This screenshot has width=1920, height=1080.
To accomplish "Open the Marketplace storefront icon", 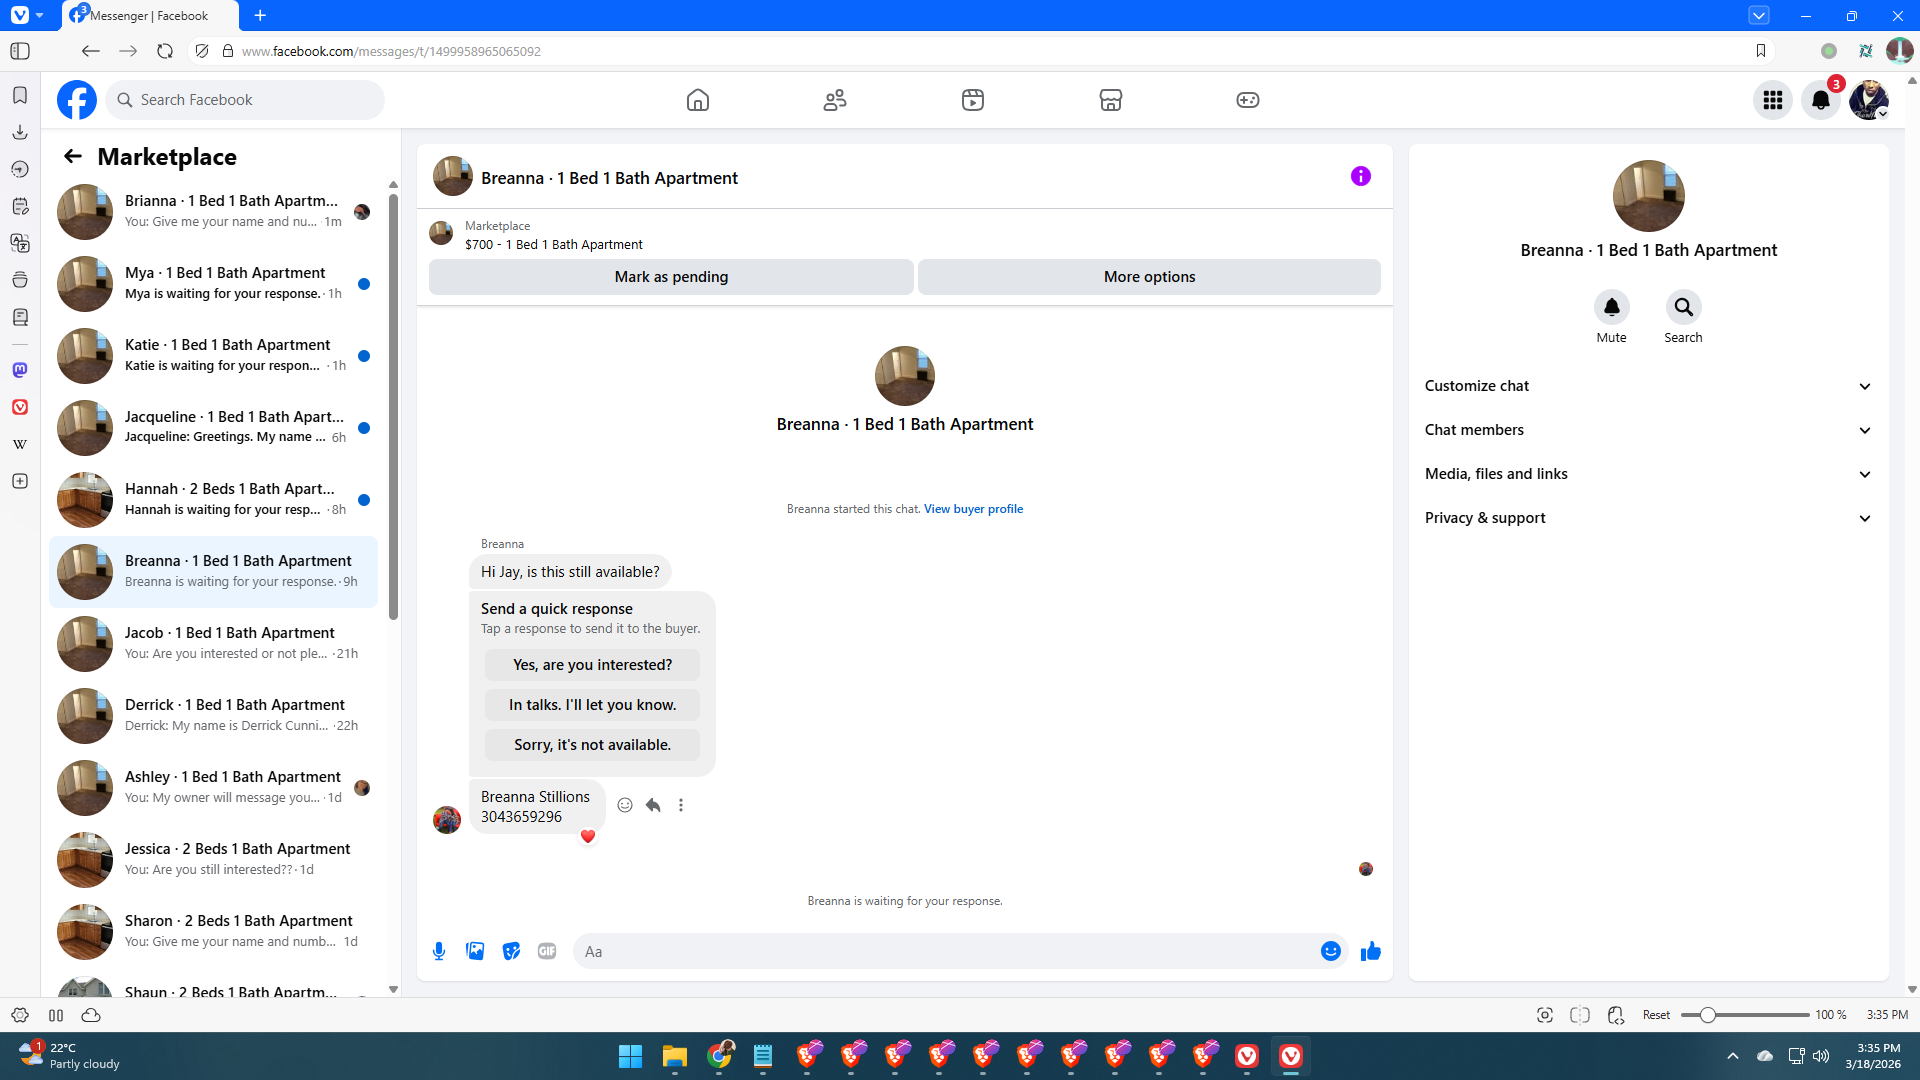I will (1110, 100).
